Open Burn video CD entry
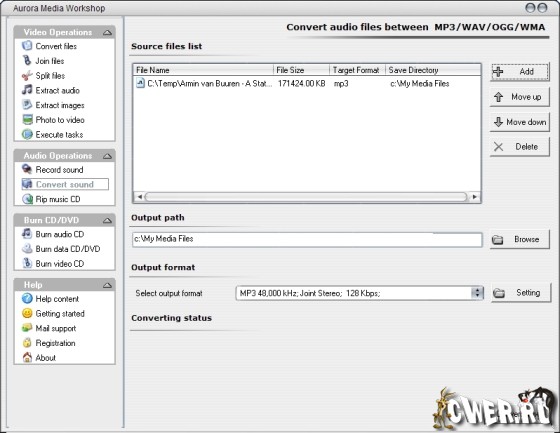Viewport: 560px width, 433px height. (60, 264)
